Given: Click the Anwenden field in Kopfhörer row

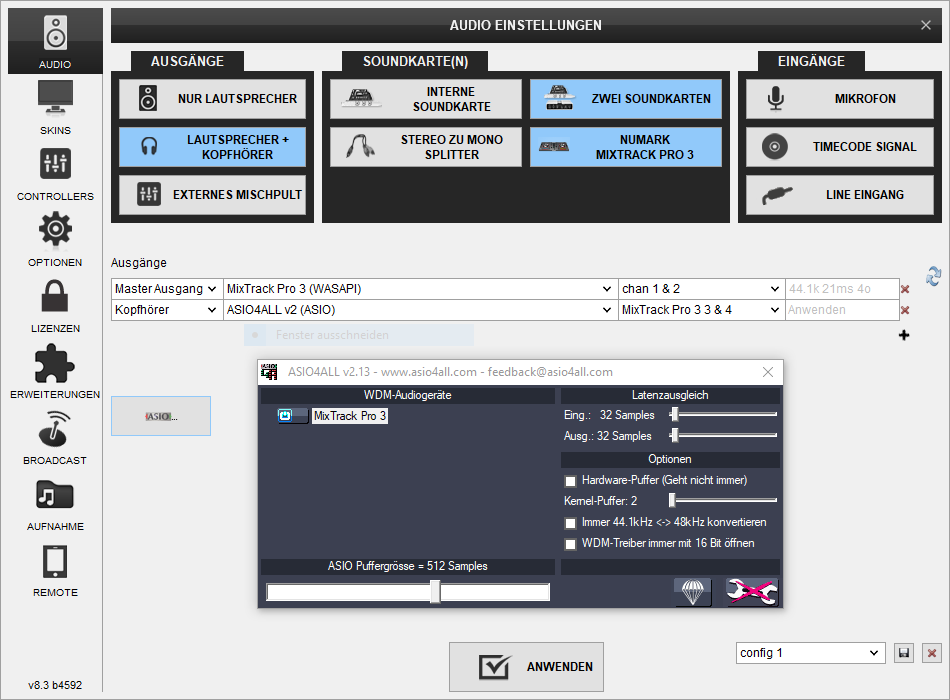Looking at the screenshot, I should click(842, 310).
